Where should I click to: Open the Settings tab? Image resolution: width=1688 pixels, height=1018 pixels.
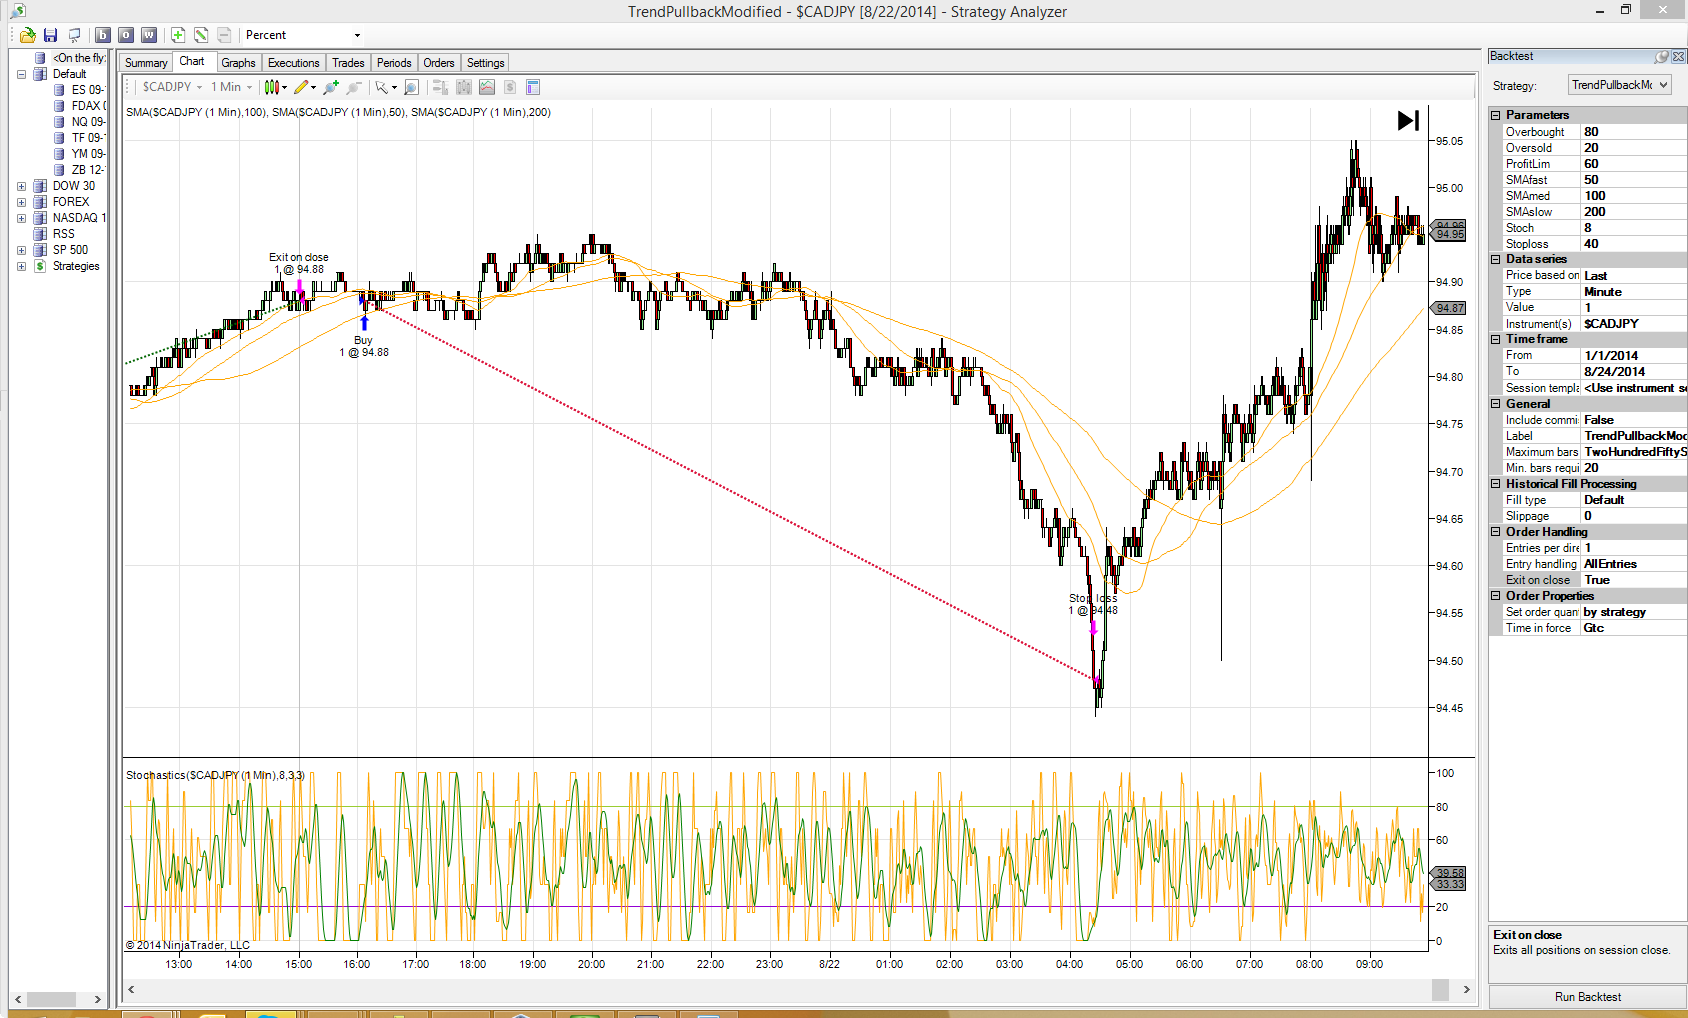point(486,63)
